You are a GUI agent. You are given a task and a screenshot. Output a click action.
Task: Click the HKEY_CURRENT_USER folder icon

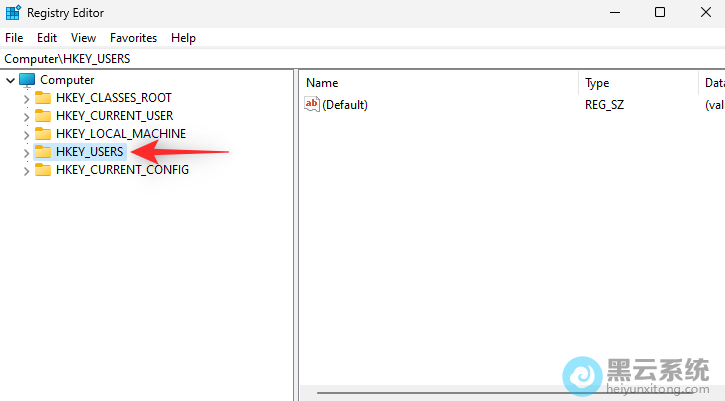coord(43,116)
